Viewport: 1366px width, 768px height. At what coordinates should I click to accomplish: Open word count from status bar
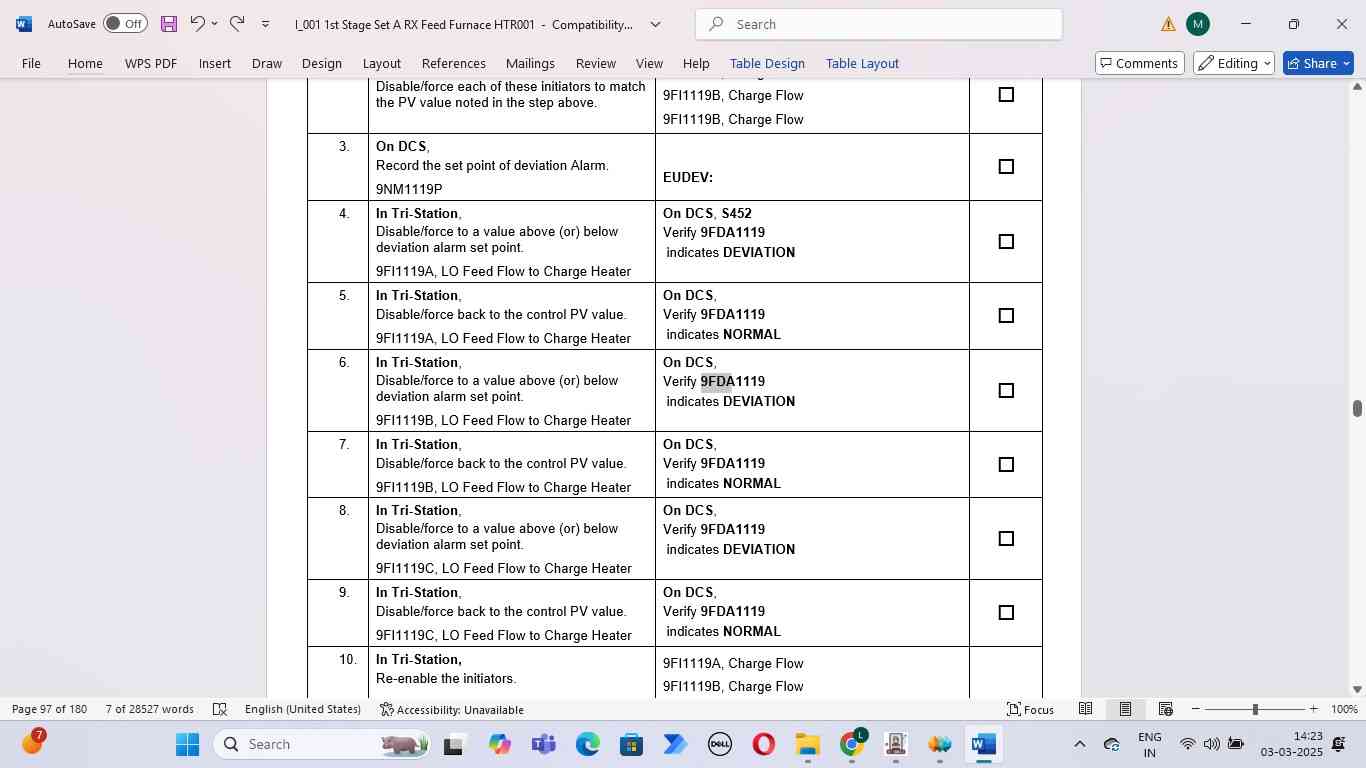click(150, 709)
